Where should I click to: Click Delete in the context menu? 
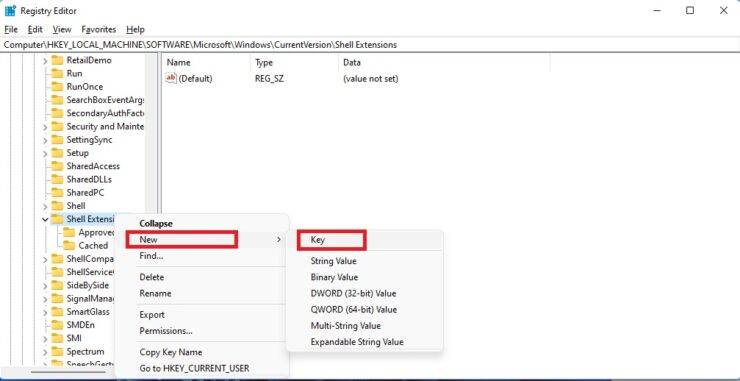151,277
